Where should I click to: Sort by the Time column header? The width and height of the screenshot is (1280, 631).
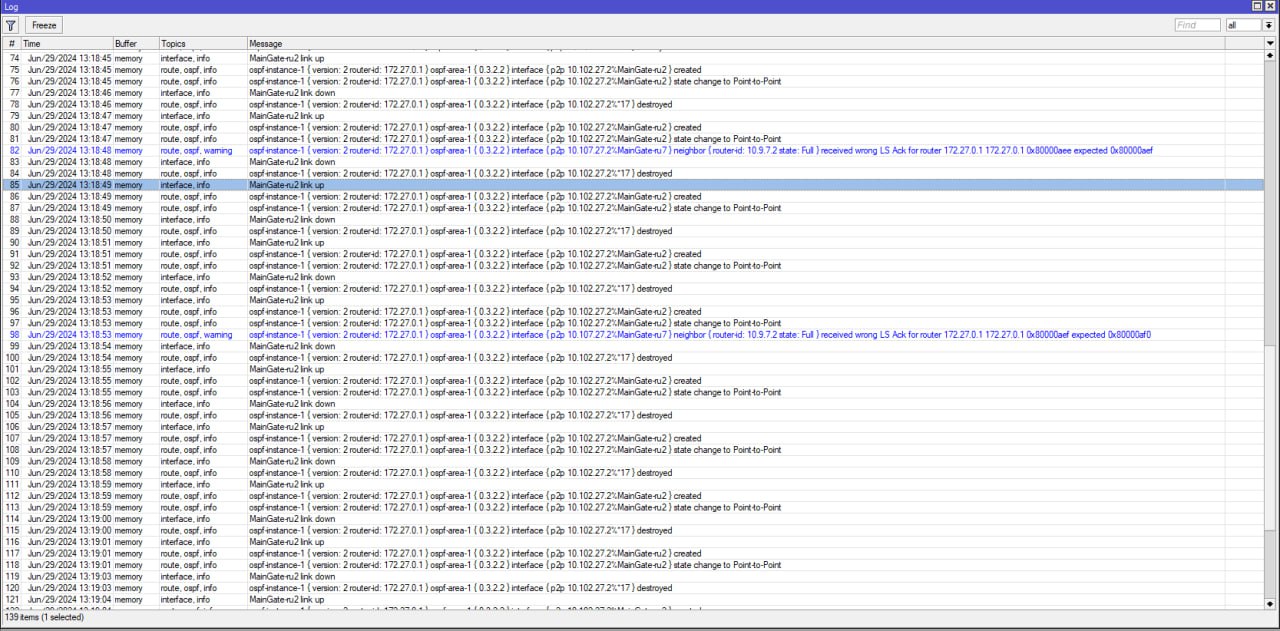[x=66, y=43]
